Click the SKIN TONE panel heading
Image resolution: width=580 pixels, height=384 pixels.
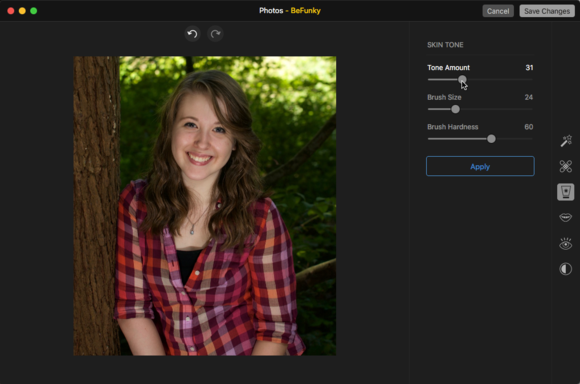(445, 45)
